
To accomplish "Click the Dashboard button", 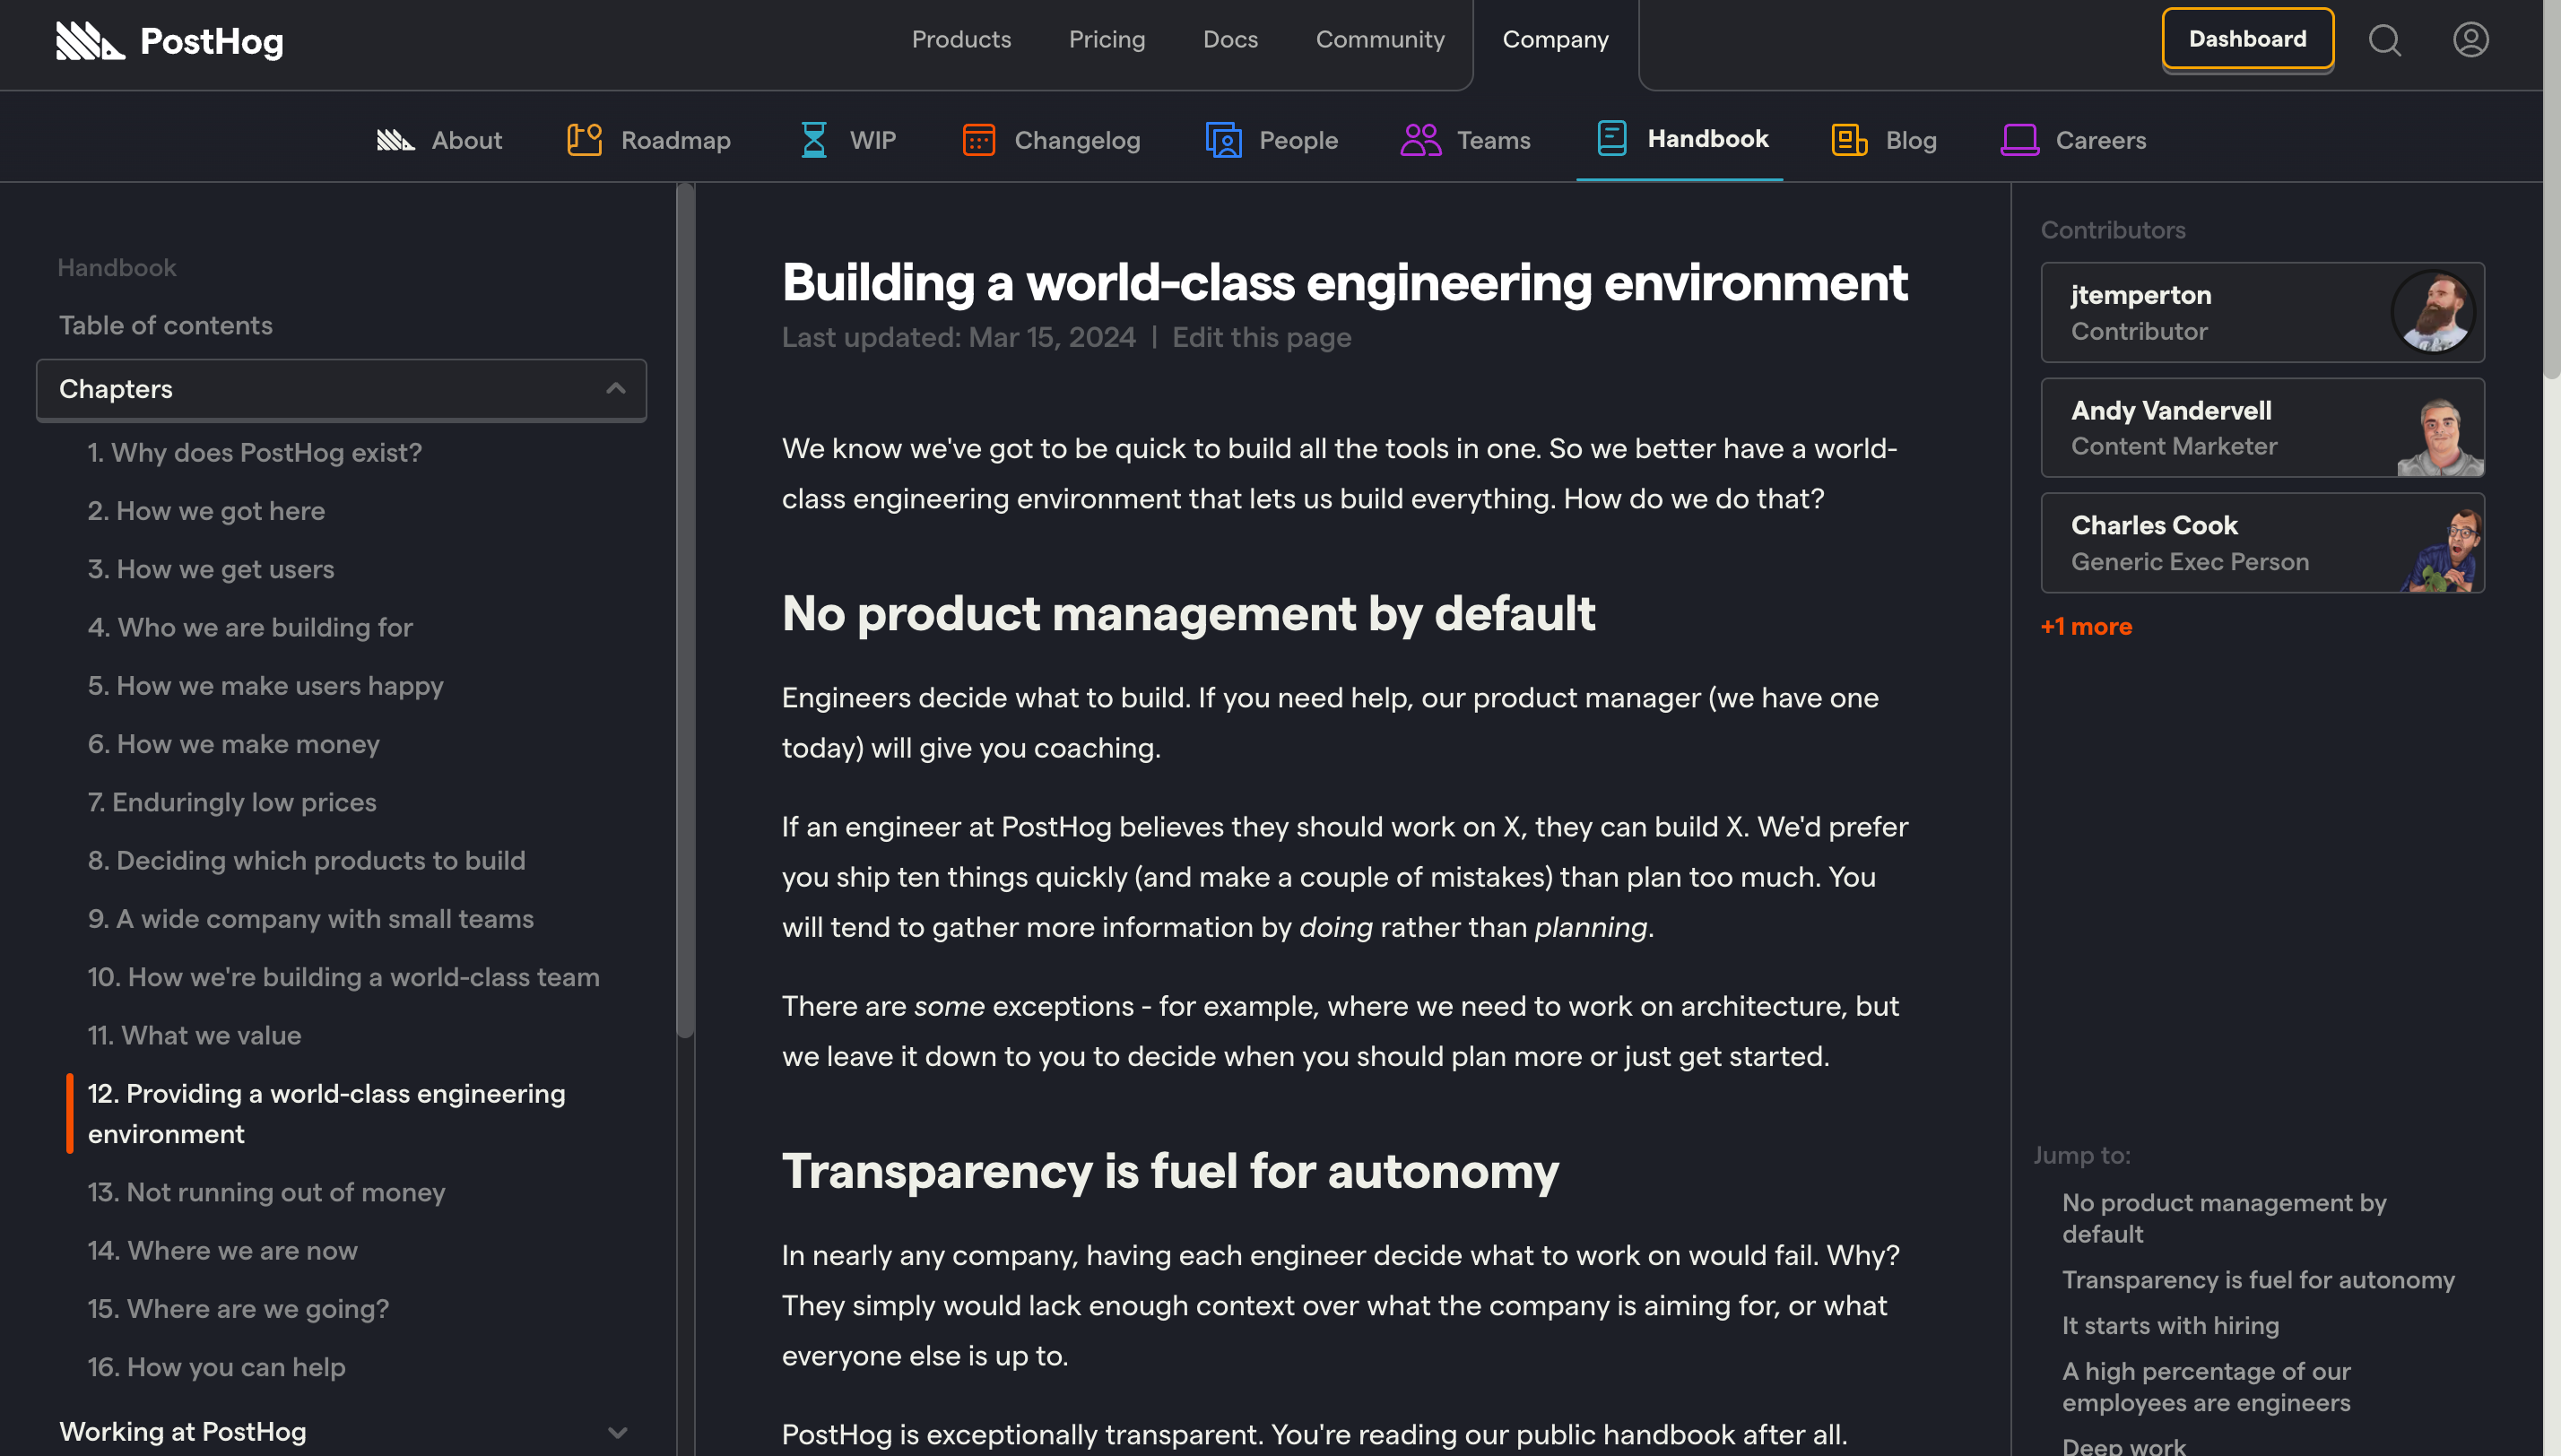I will [x=2247, y=39].
